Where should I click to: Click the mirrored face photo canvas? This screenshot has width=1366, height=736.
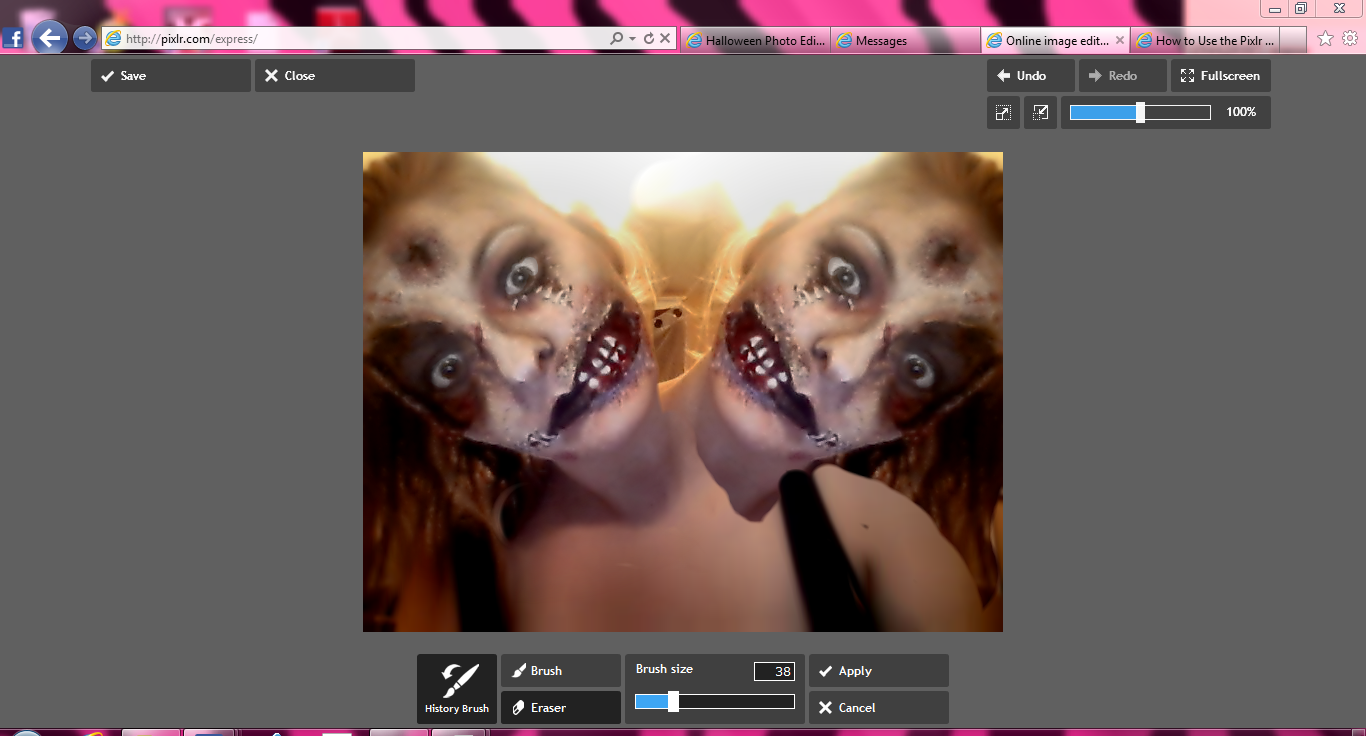coord(683,392)
